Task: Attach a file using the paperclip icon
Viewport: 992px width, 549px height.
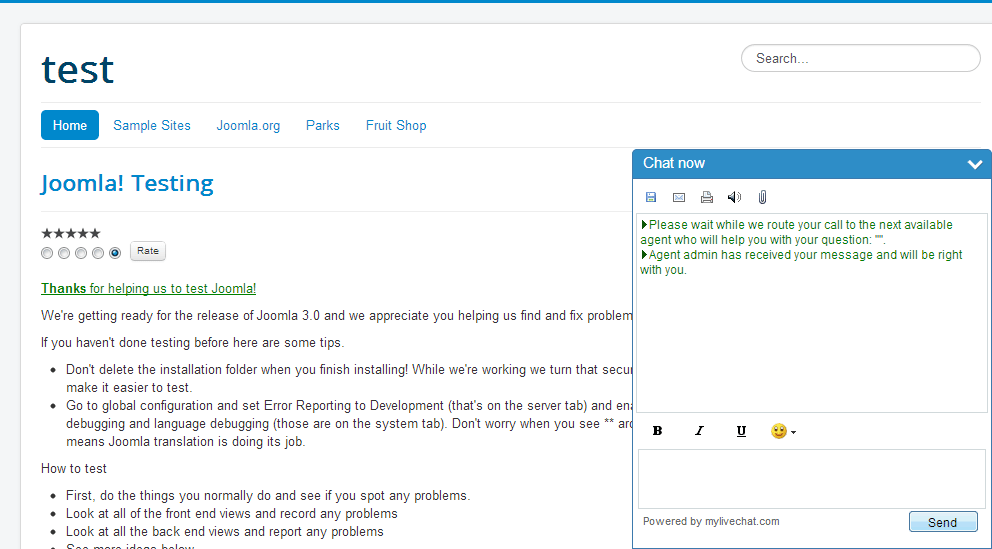Action: point(762,197)
